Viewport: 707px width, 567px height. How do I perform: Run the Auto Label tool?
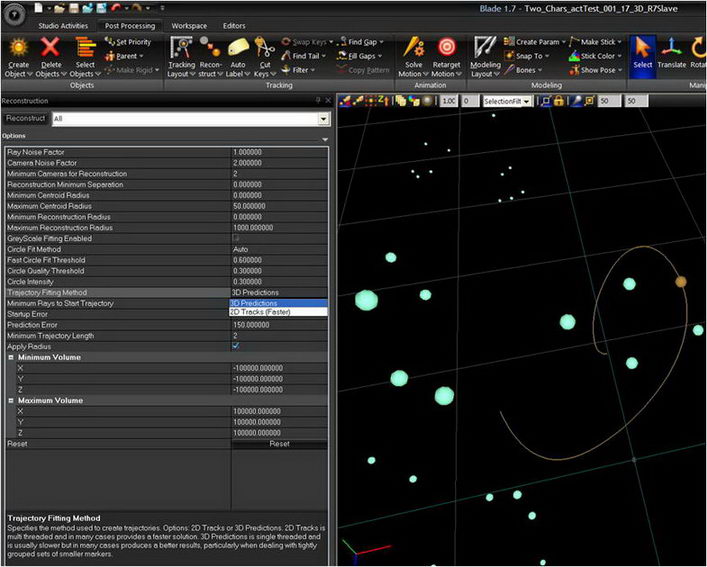[238, 47]
